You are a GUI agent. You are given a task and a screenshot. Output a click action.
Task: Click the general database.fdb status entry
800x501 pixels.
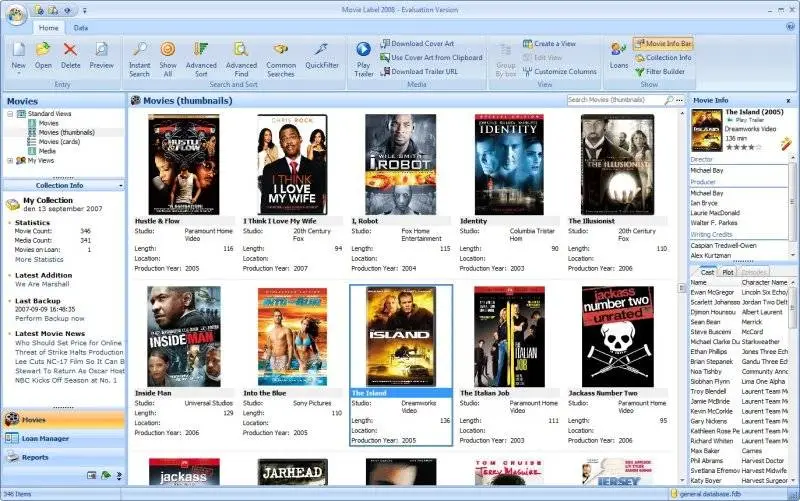705,494
